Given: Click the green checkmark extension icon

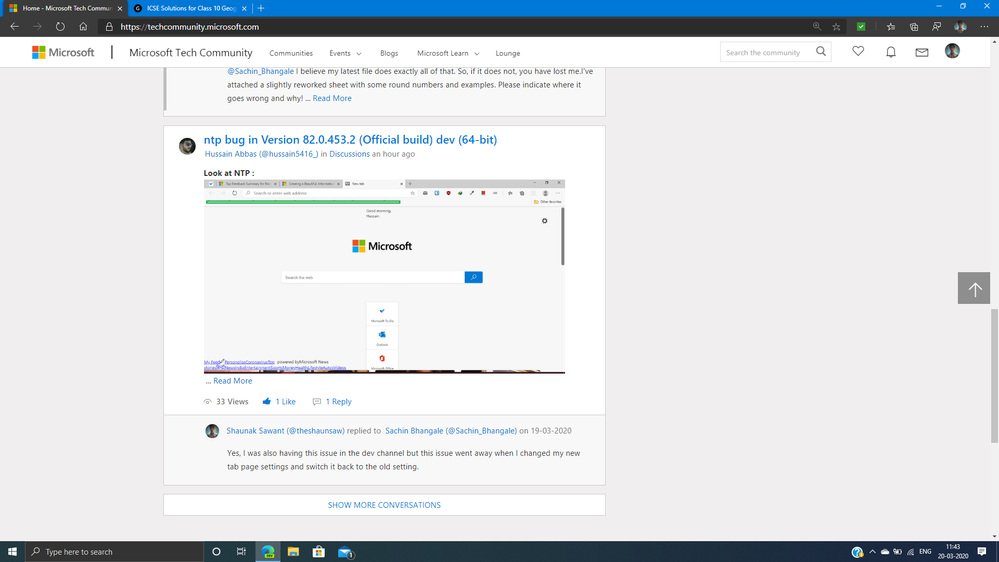Looking at the screenshot, I should pyautogui.click(x=861, y=27).
